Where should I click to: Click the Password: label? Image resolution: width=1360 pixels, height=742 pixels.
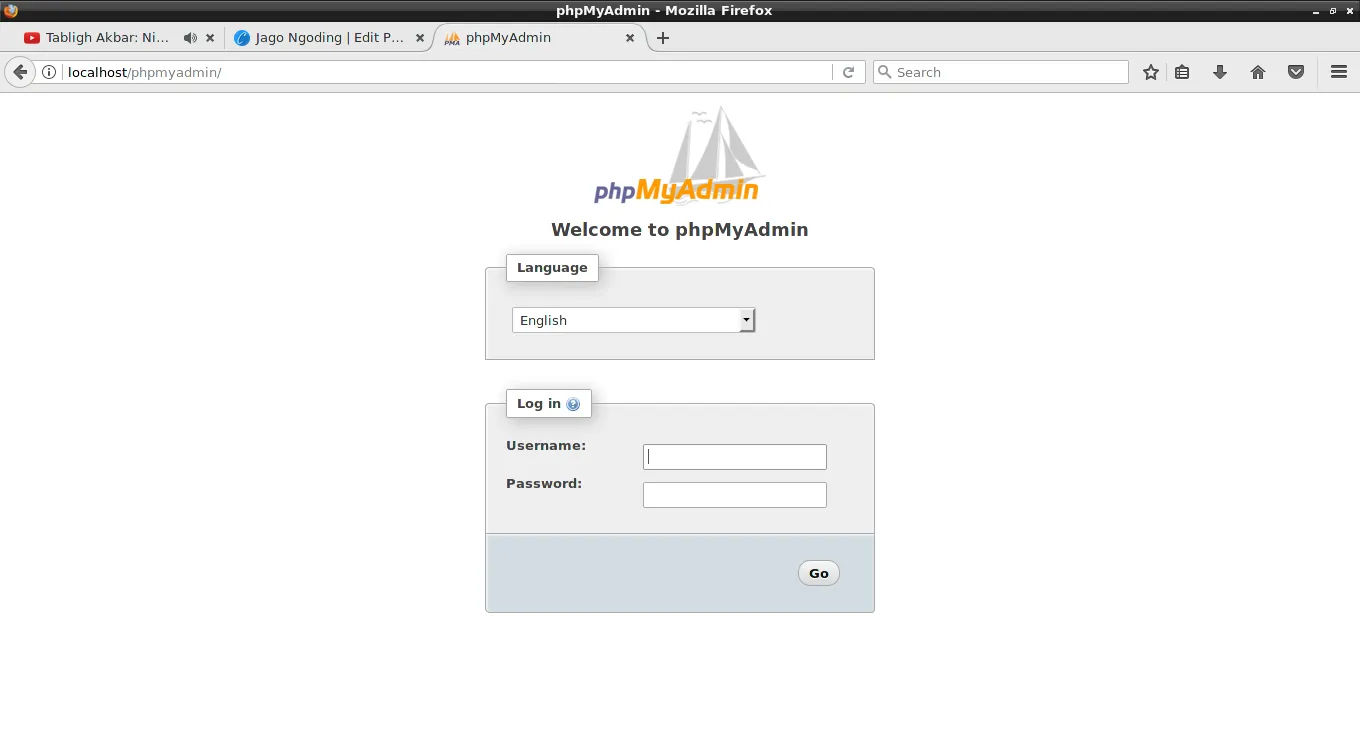[x=544, y=484]
